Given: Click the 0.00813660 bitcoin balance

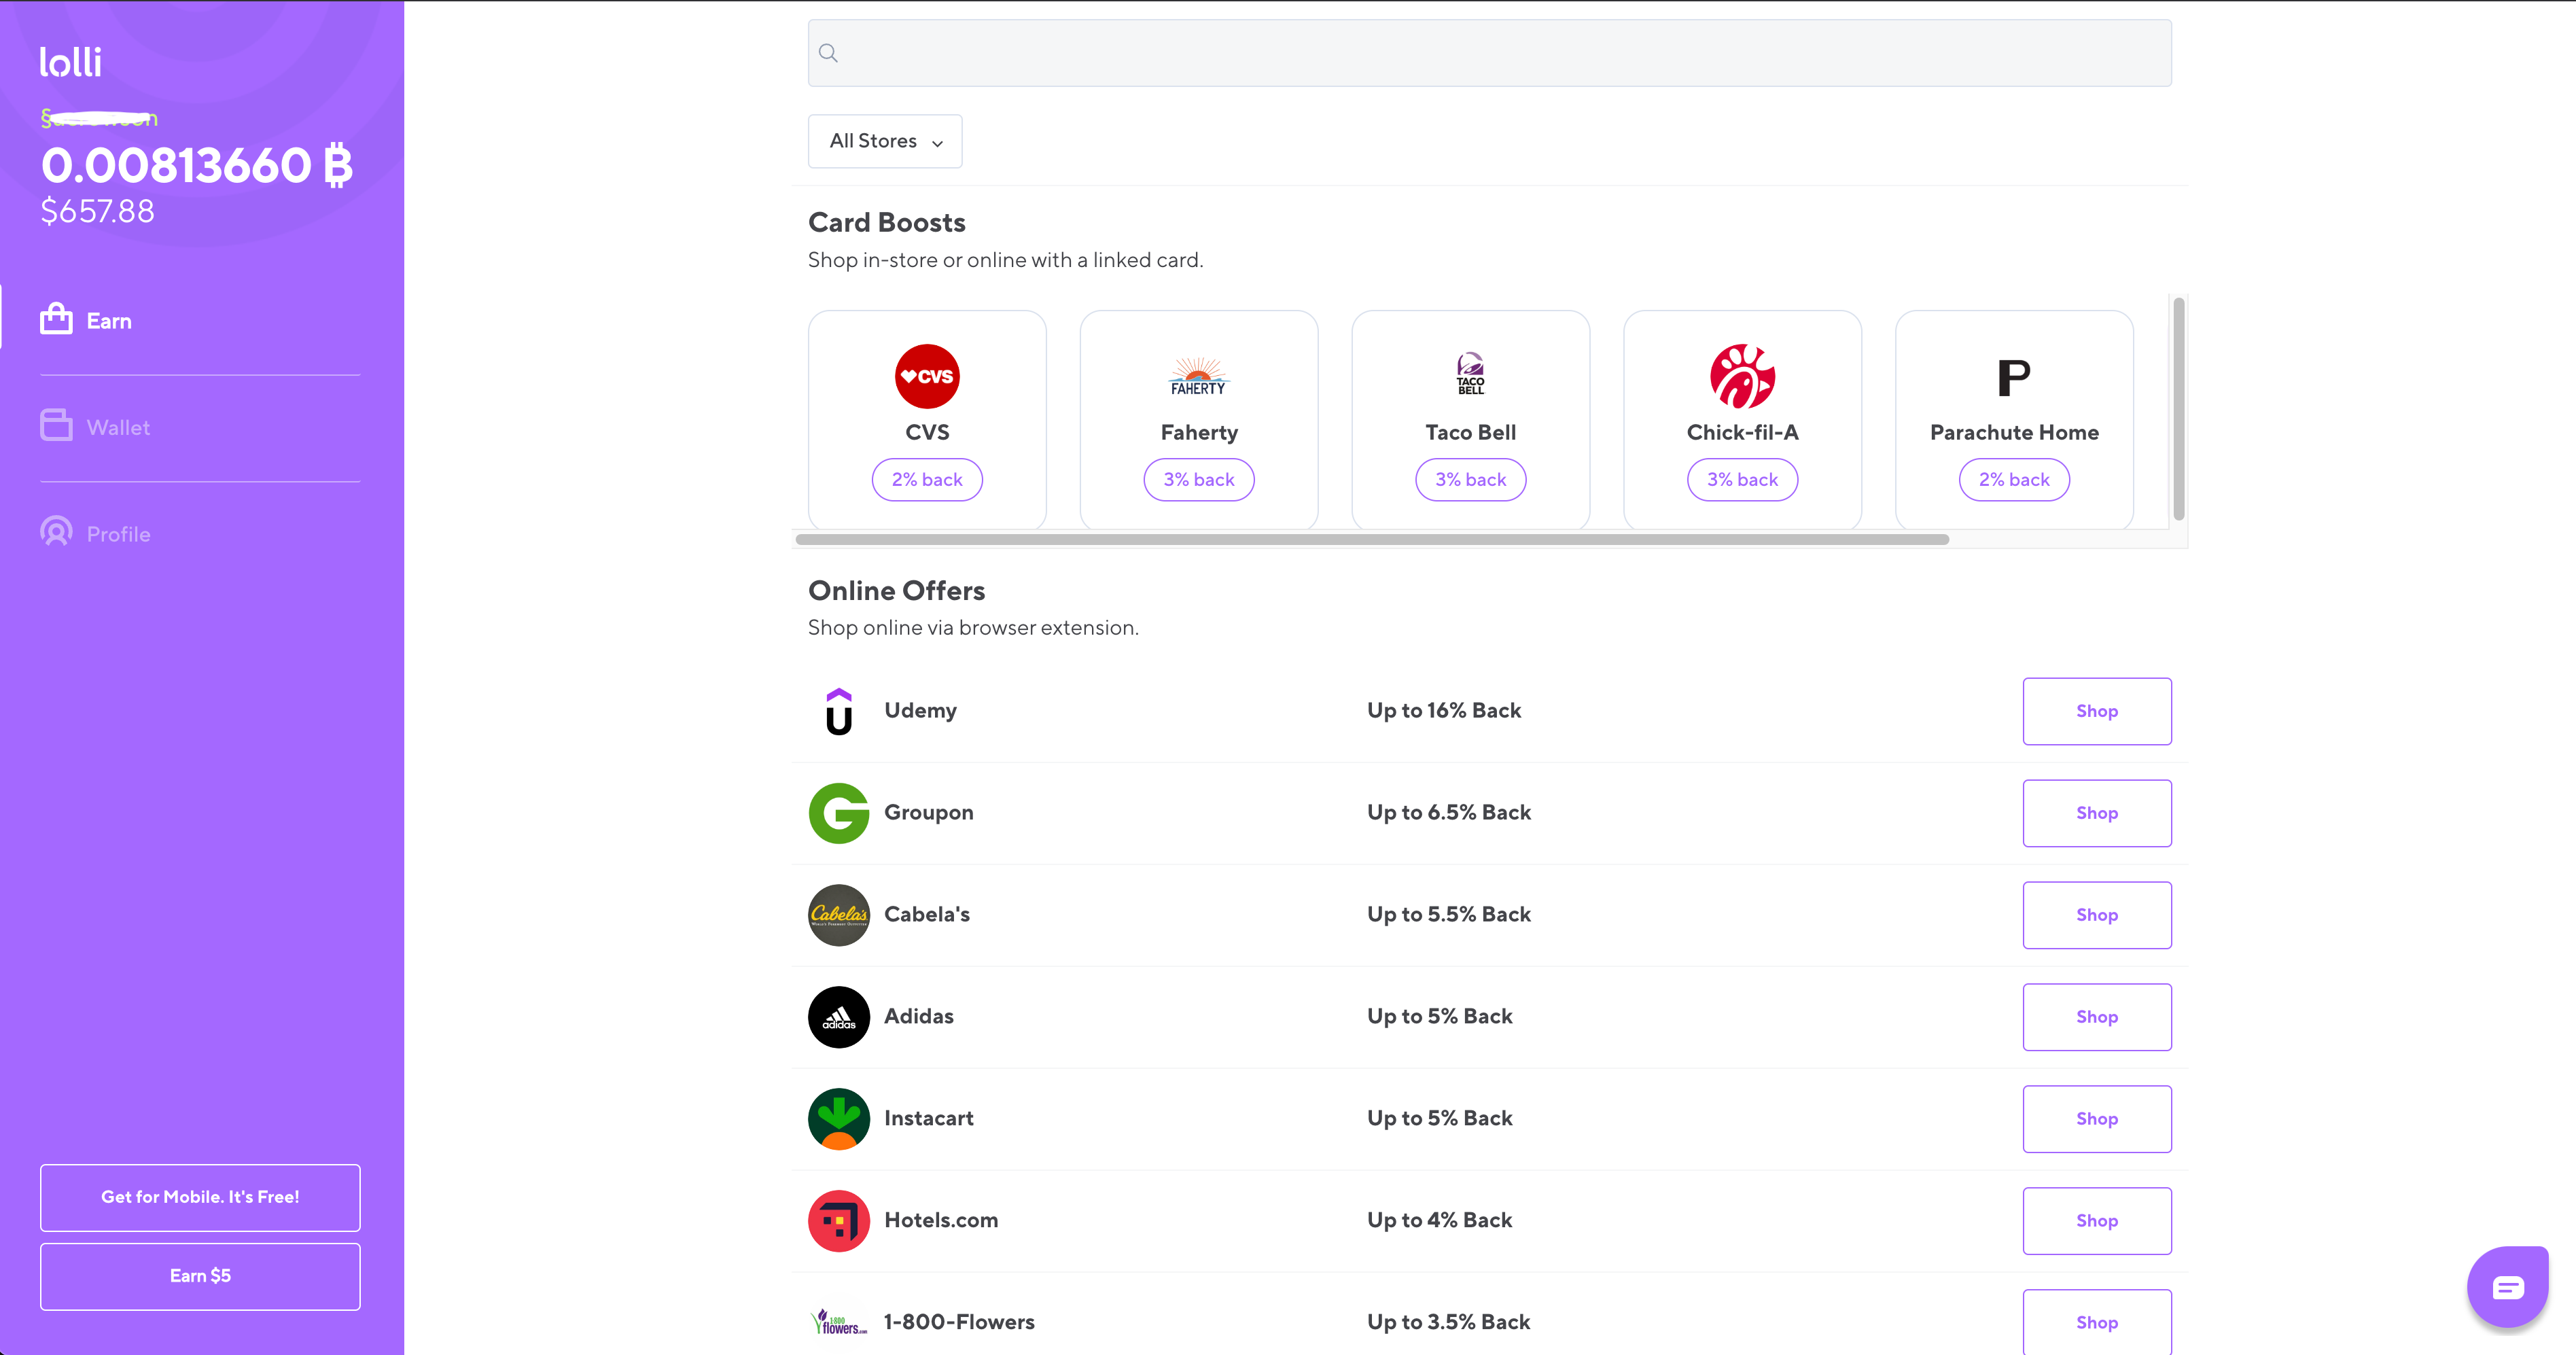Looking at the screenshot, I should 196,165.
